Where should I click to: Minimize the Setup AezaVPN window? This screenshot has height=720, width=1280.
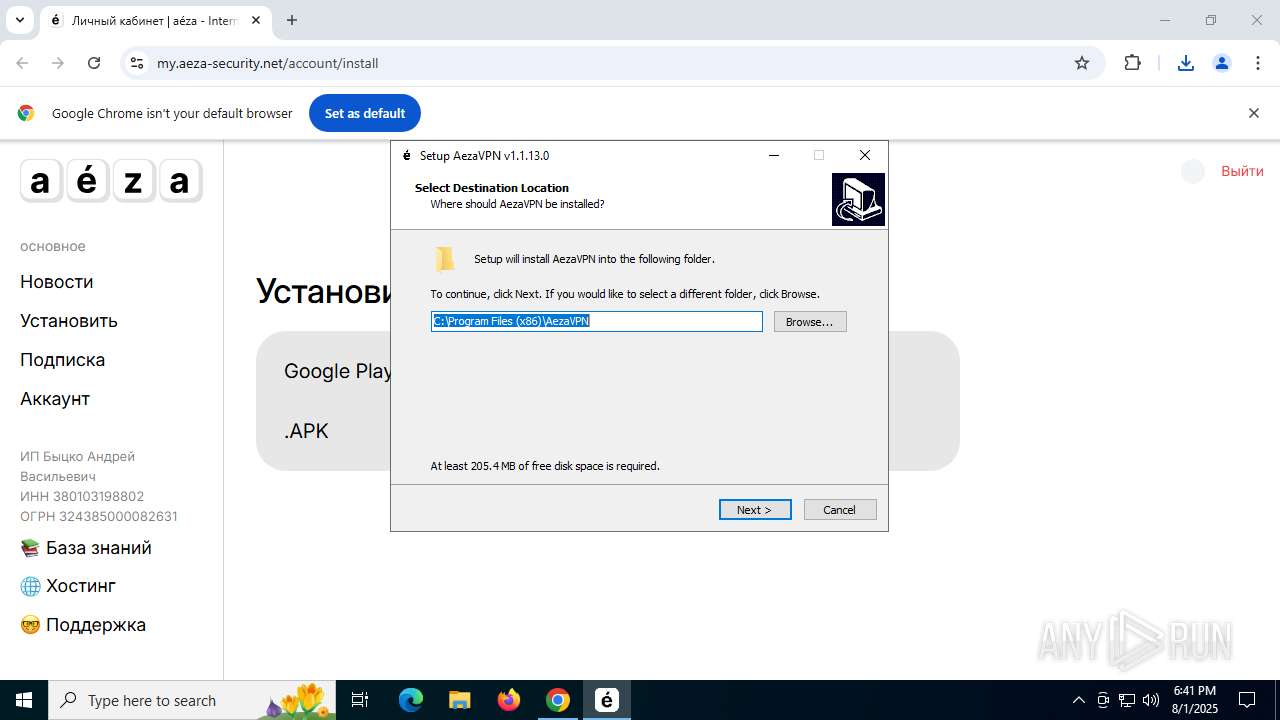coord(773,155)
